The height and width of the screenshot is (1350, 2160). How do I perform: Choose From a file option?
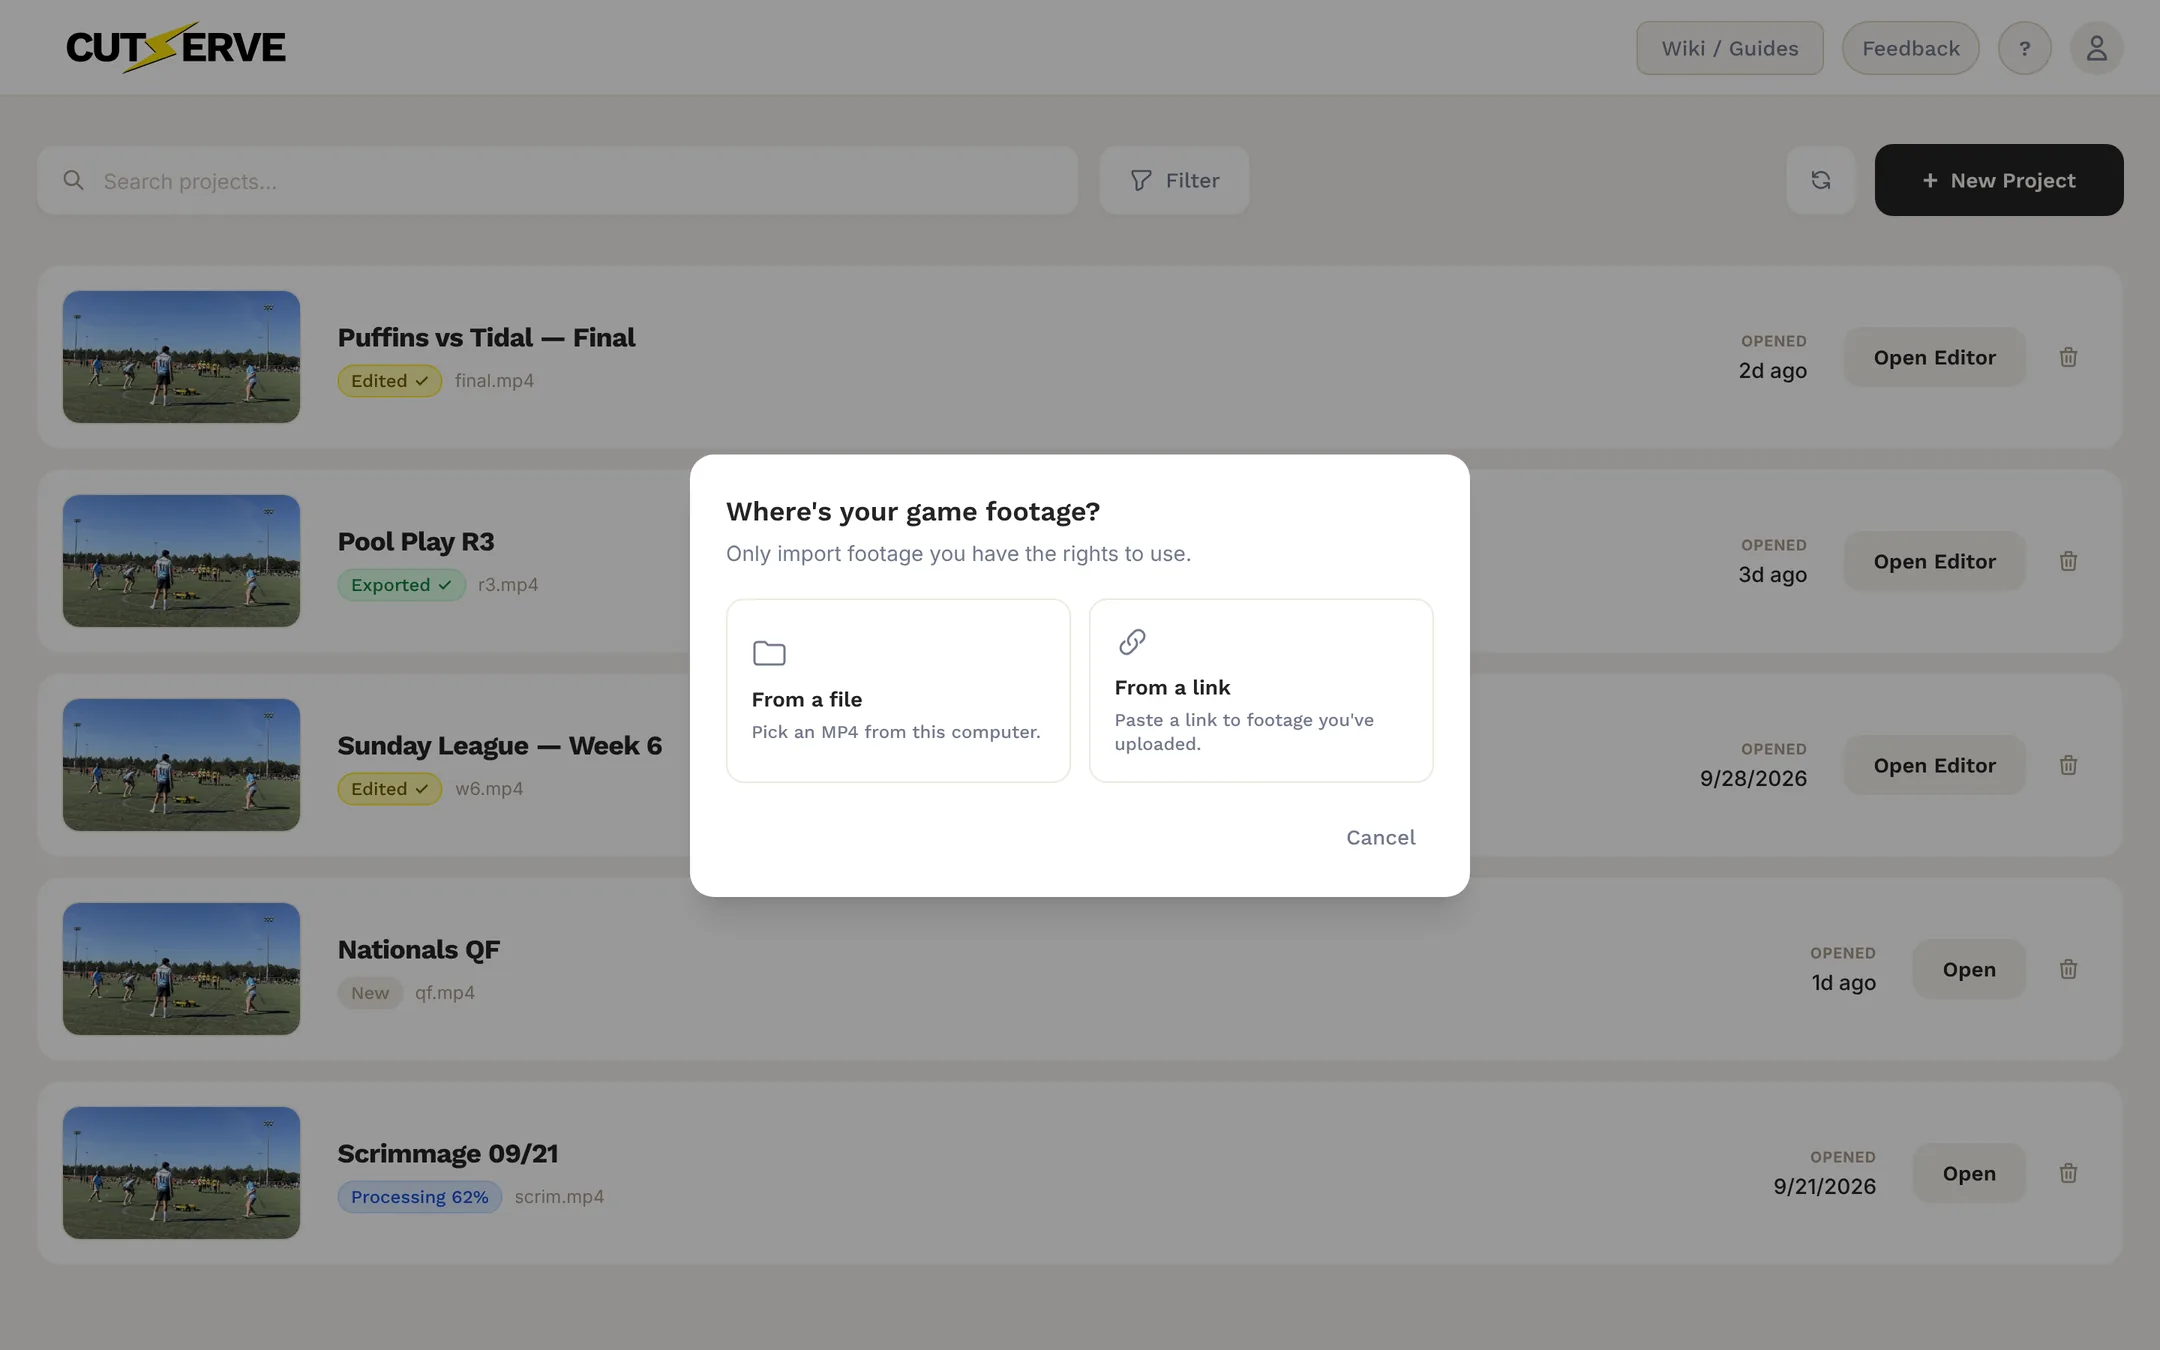coord(897,690)
